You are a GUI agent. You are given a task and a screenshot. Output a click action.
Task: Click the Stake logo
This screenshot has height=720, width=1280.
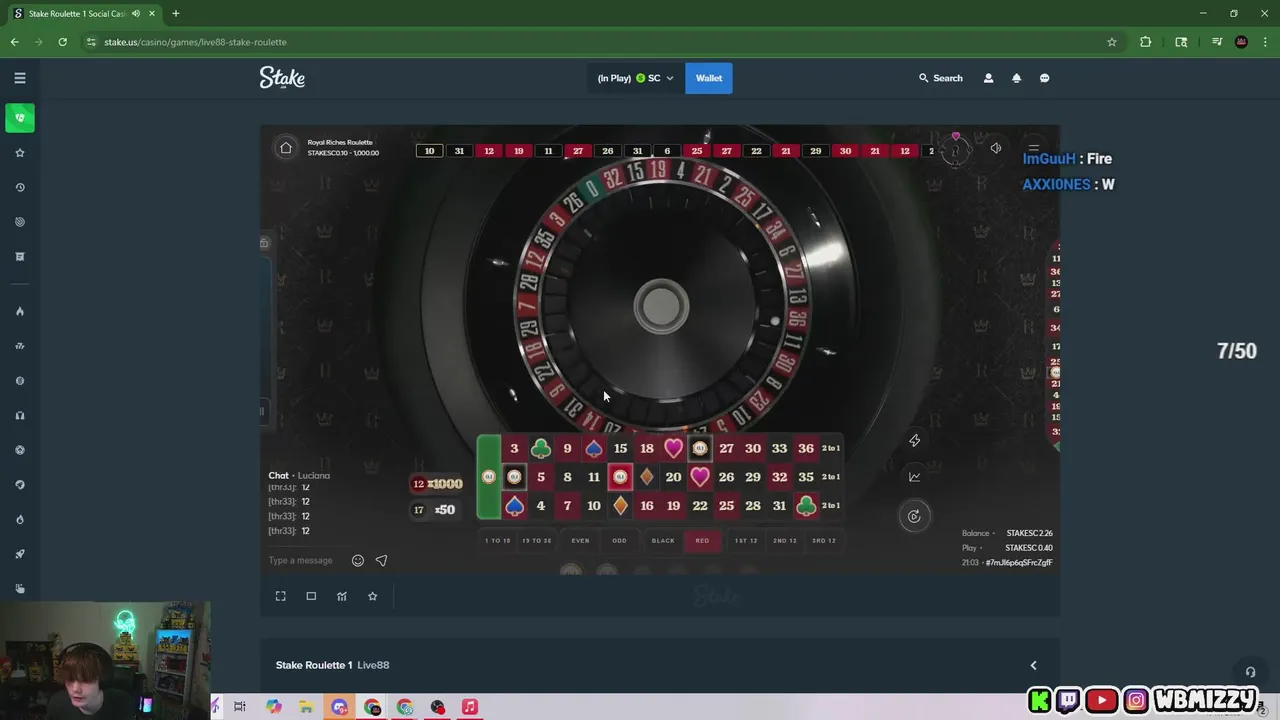click(282, 78)
